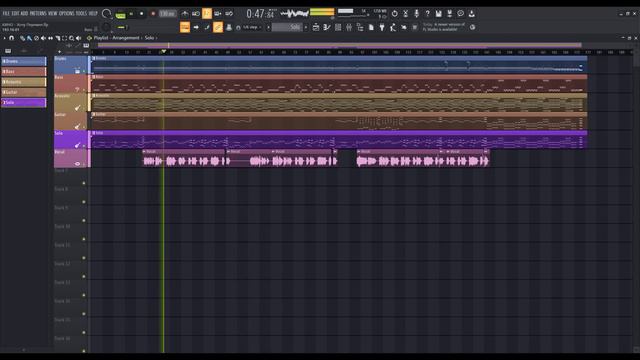Image resolution: width=640 pixels, height=360 pixels.
Task: Open the ADD menu
Action: coord(24,13)
